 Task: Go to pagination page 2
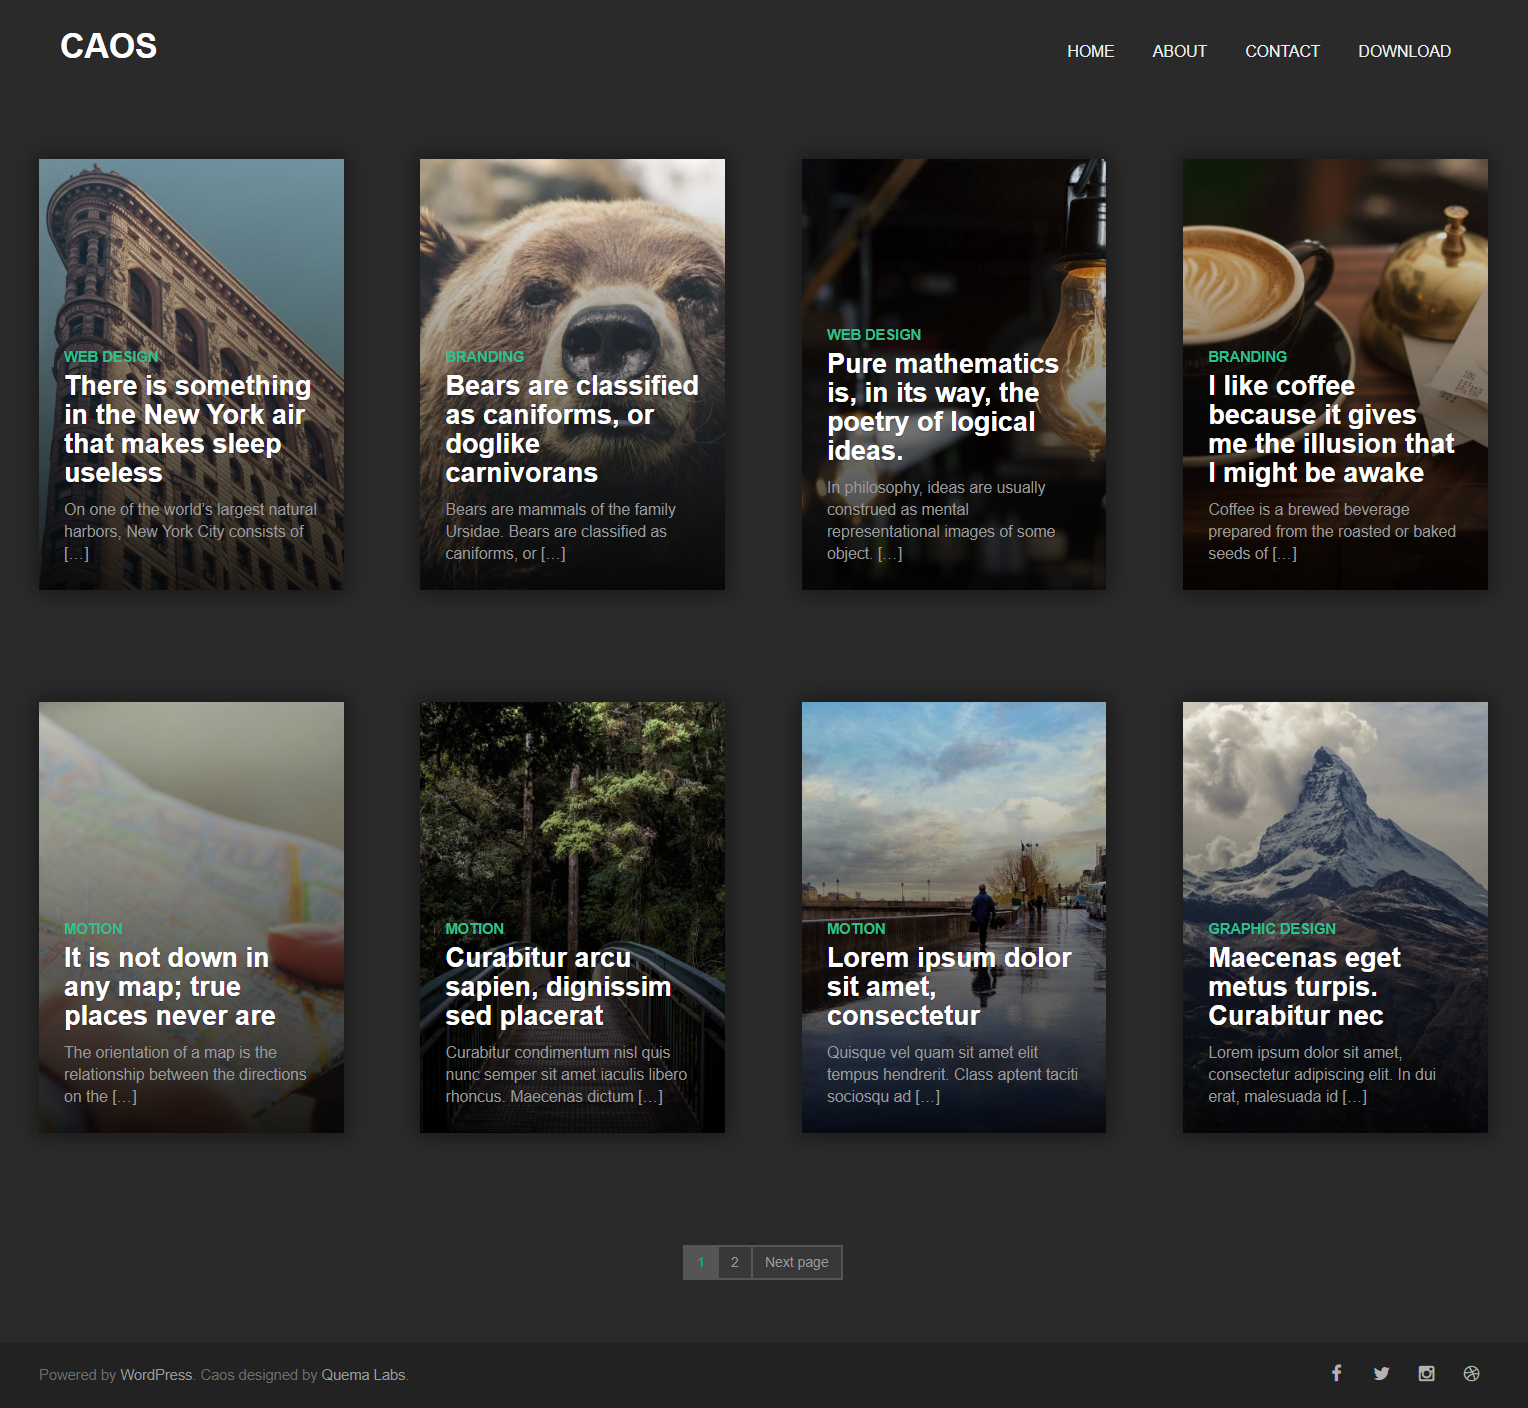click(x=734, y=1262)
